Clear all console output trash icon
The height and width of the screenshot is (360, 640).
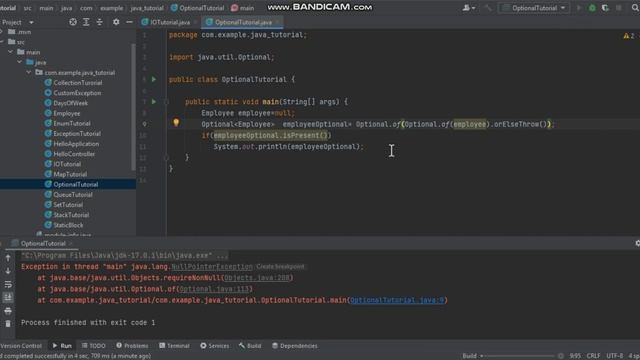[x=8, y=324]
